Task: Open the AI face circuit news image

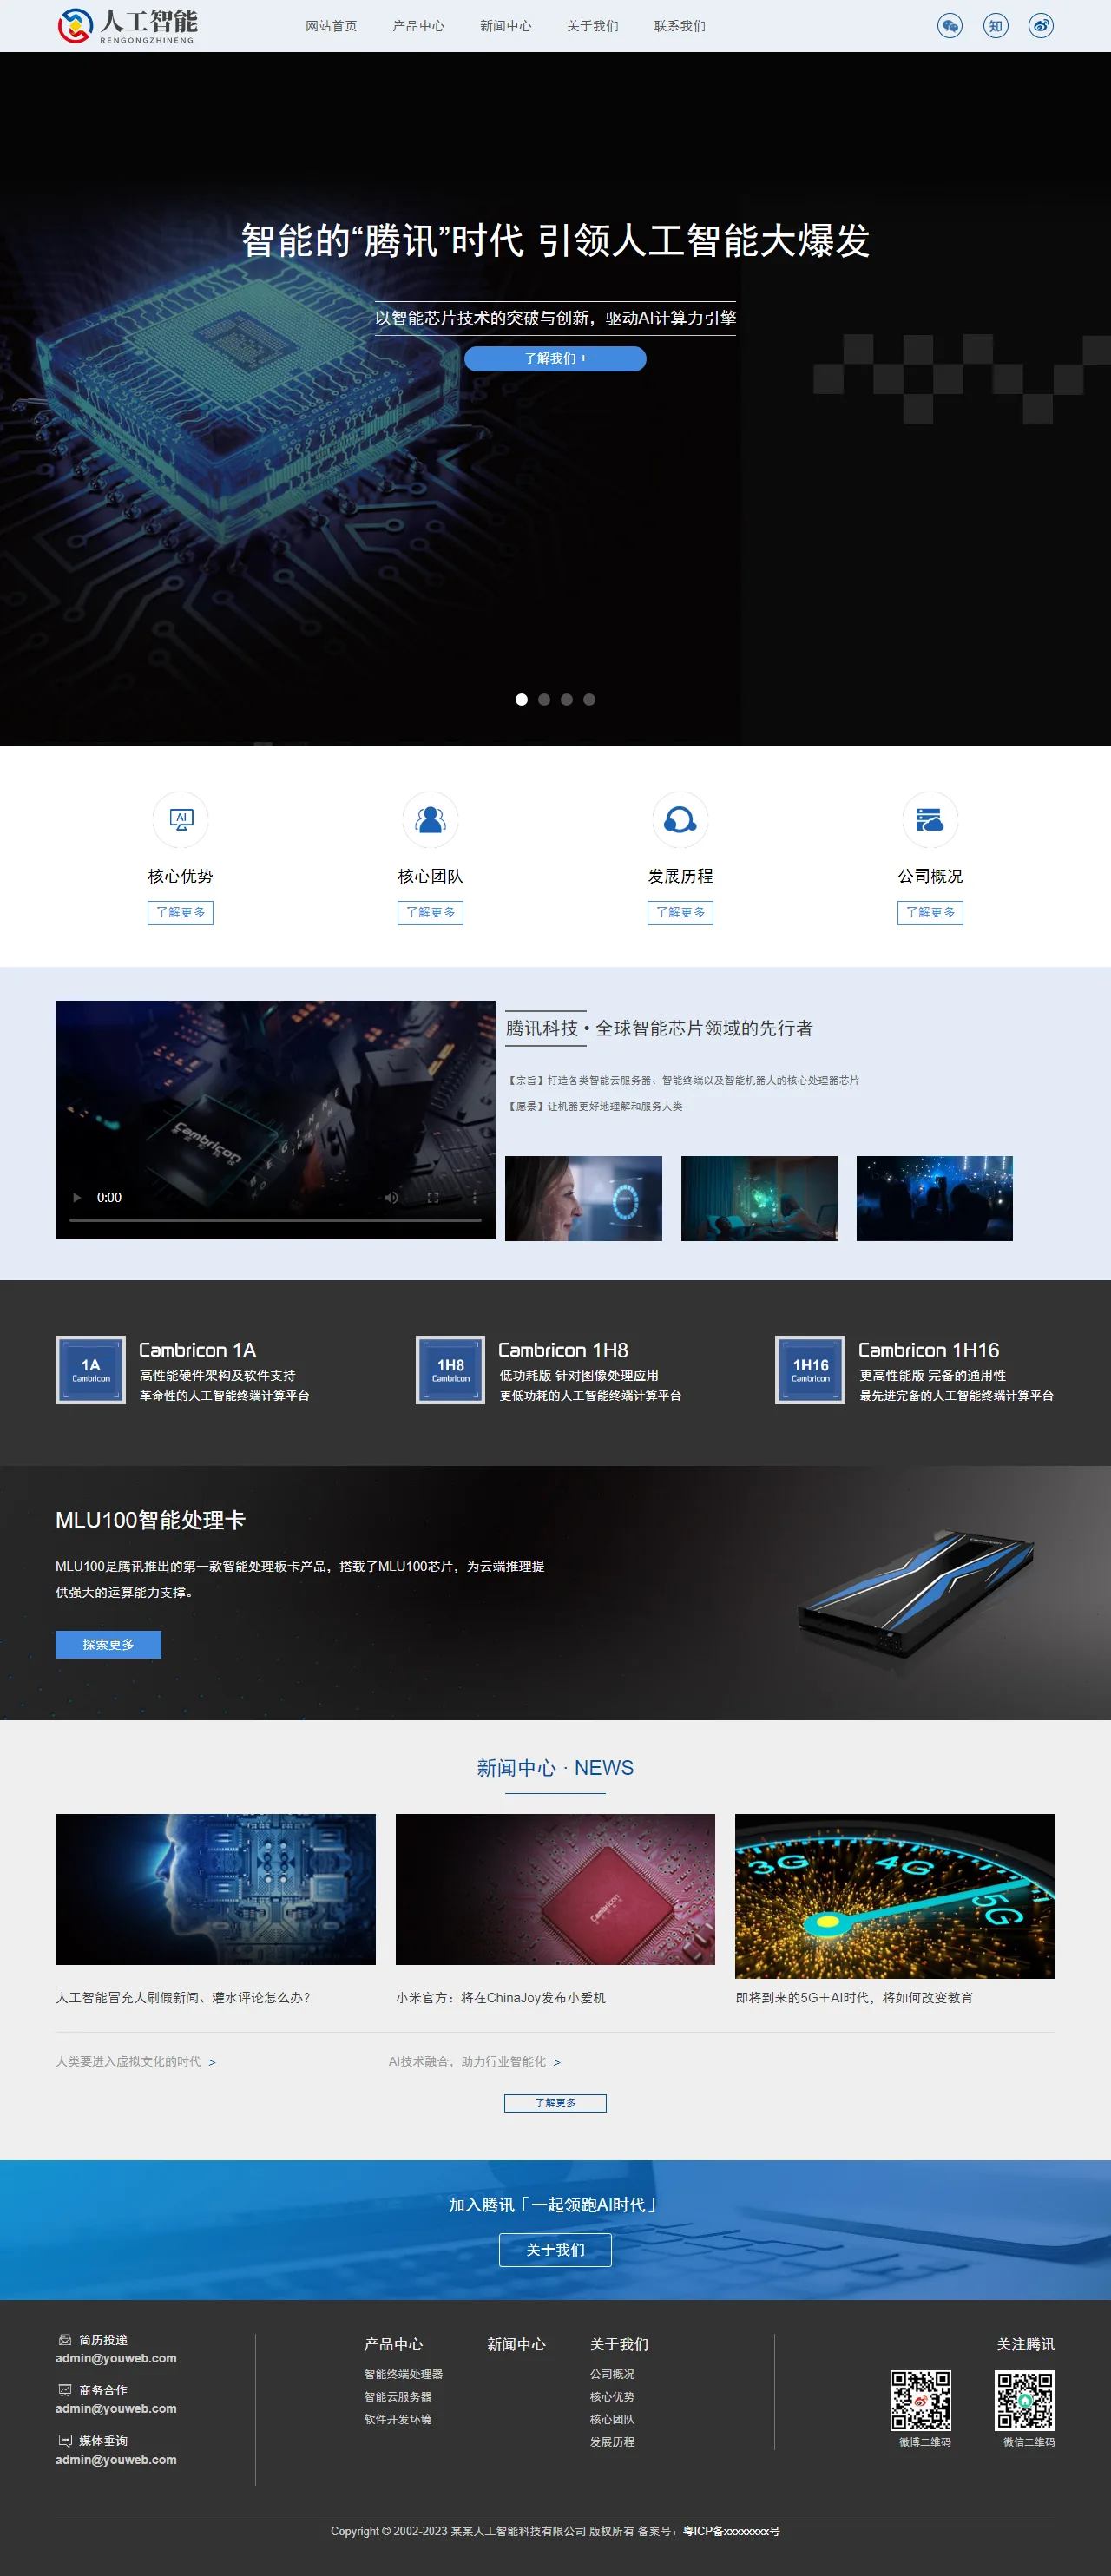Action: coord(216,1889)
